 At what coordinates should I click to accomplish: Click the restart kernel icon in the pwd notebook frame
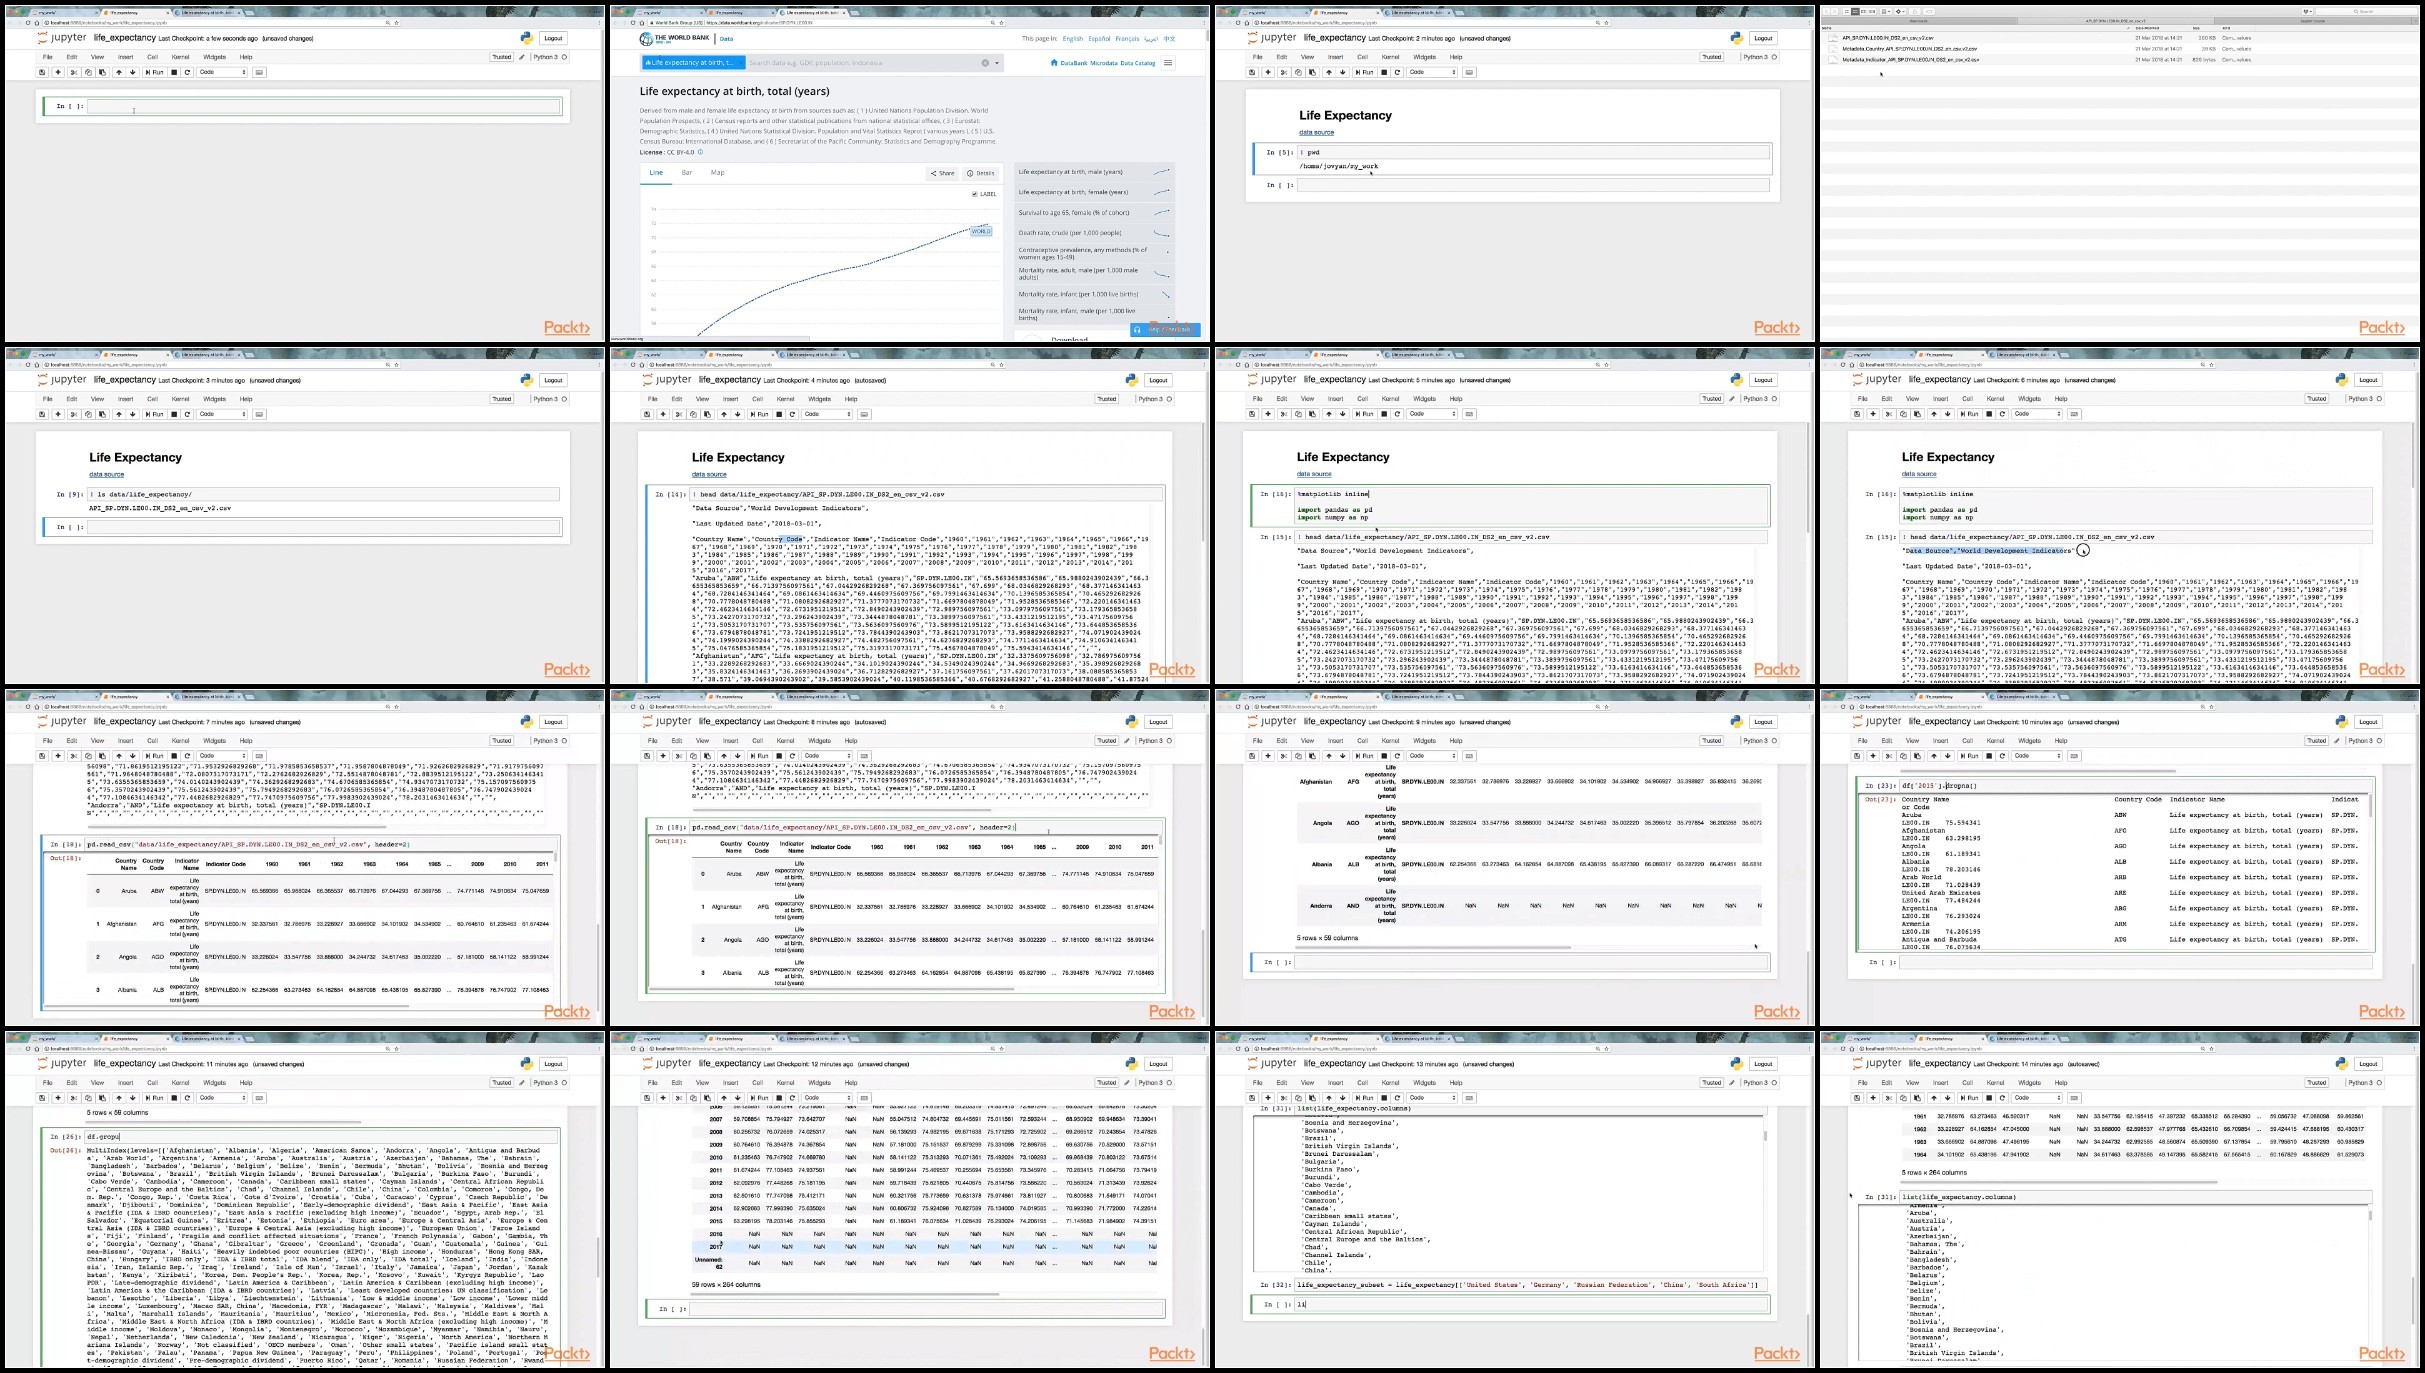pyautogui.click(x=1397, y=72)
